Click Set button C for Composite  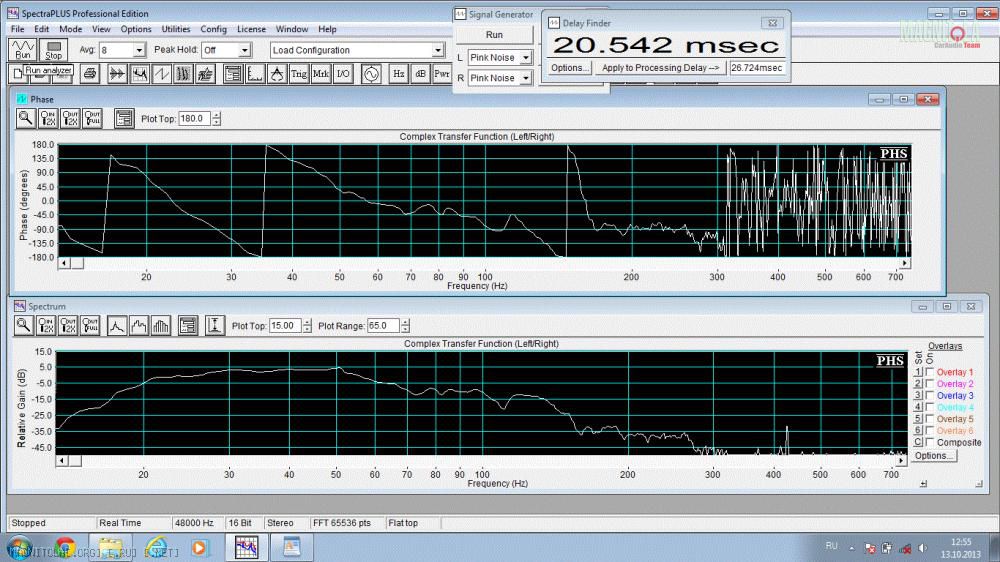click(x=918, y=442)
